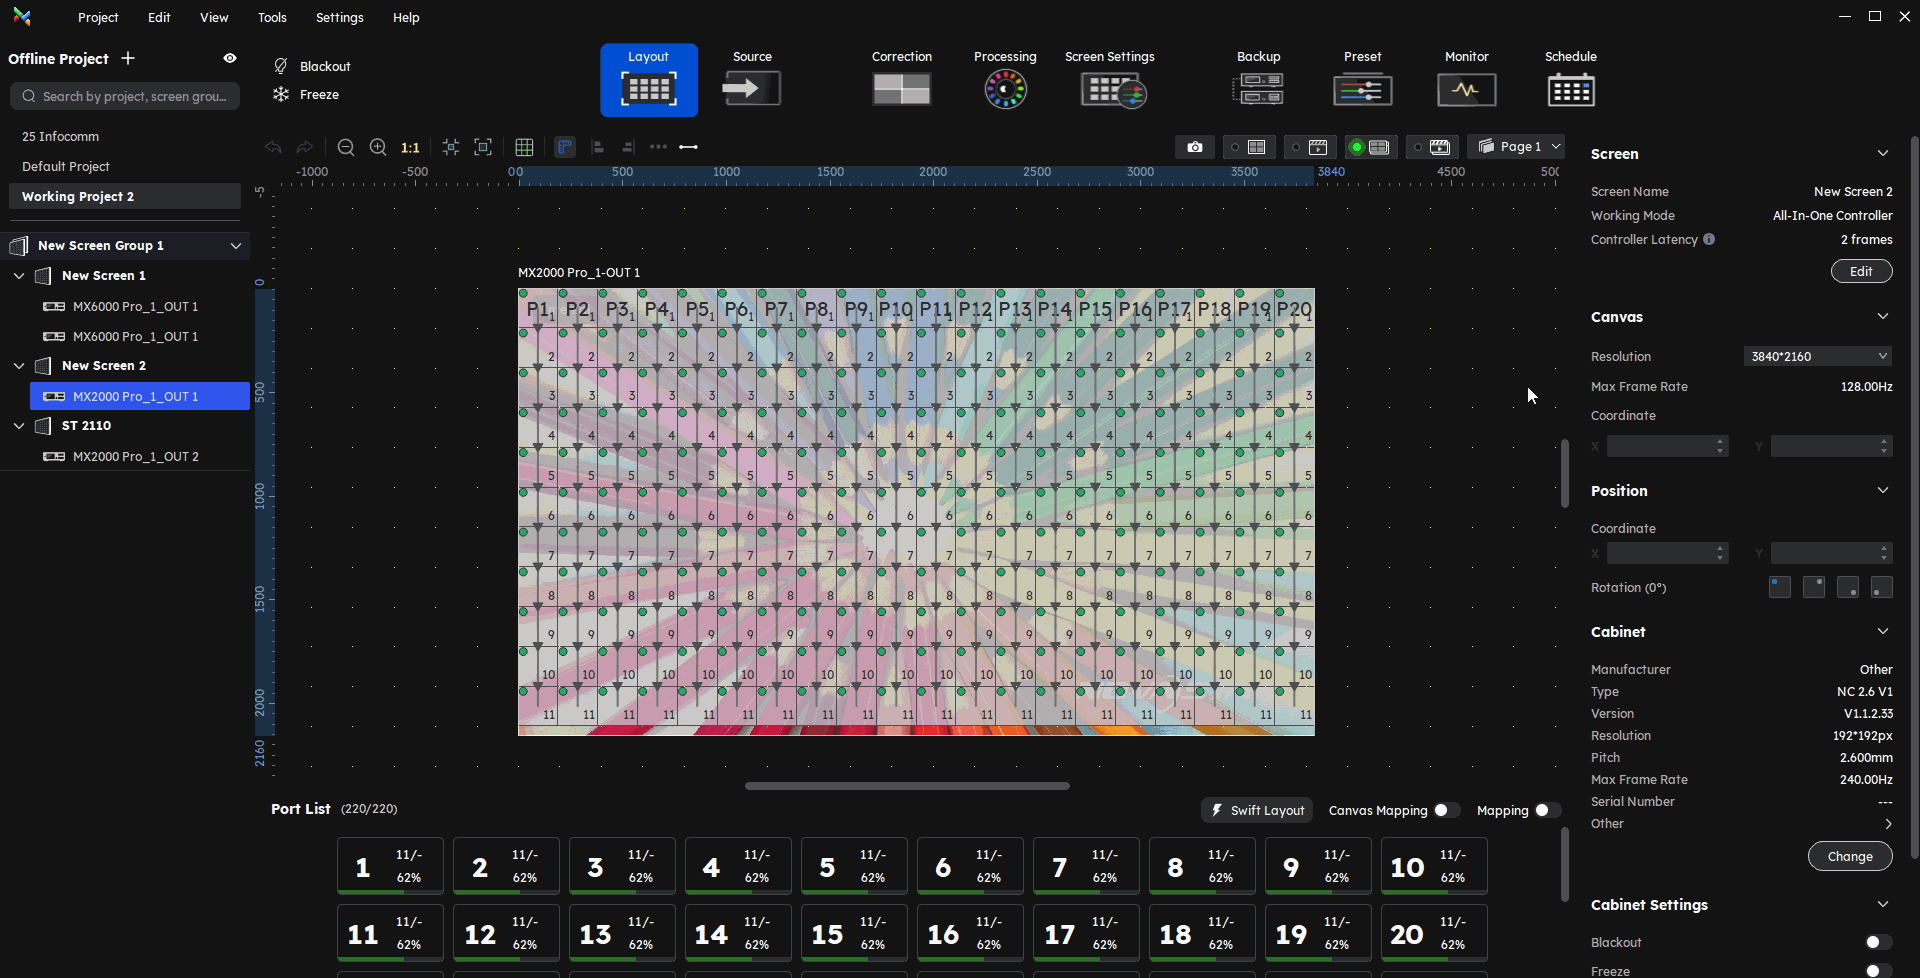Toggle the grid display icon
Screen dimensions: 1920x978
point(524,147)
